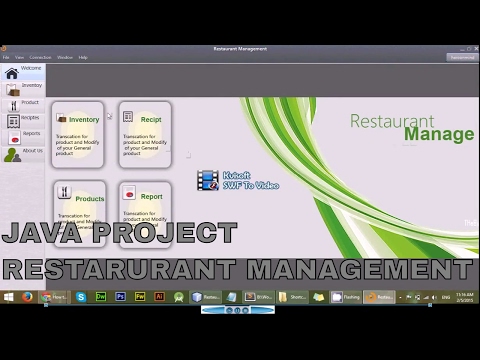The height and width of the screenshot is (360, 480).
Task: Click the Recipt card on the welcome page
Action: coord(145,135)
